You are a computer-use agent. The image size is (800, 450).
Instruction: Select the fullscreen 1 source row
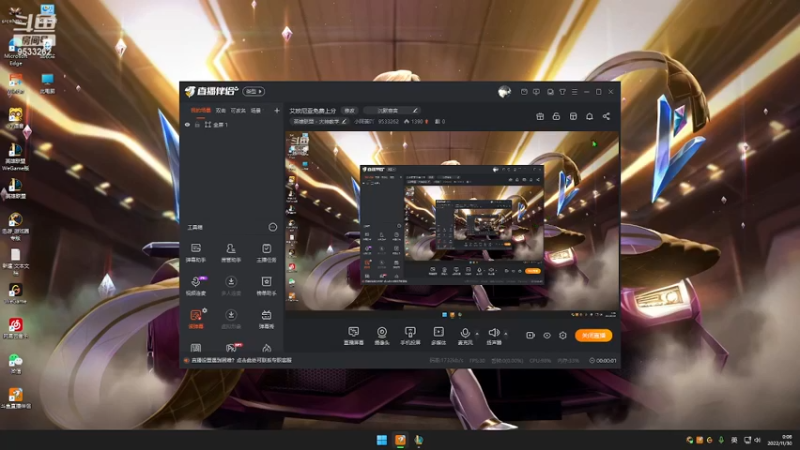[232, 125]
